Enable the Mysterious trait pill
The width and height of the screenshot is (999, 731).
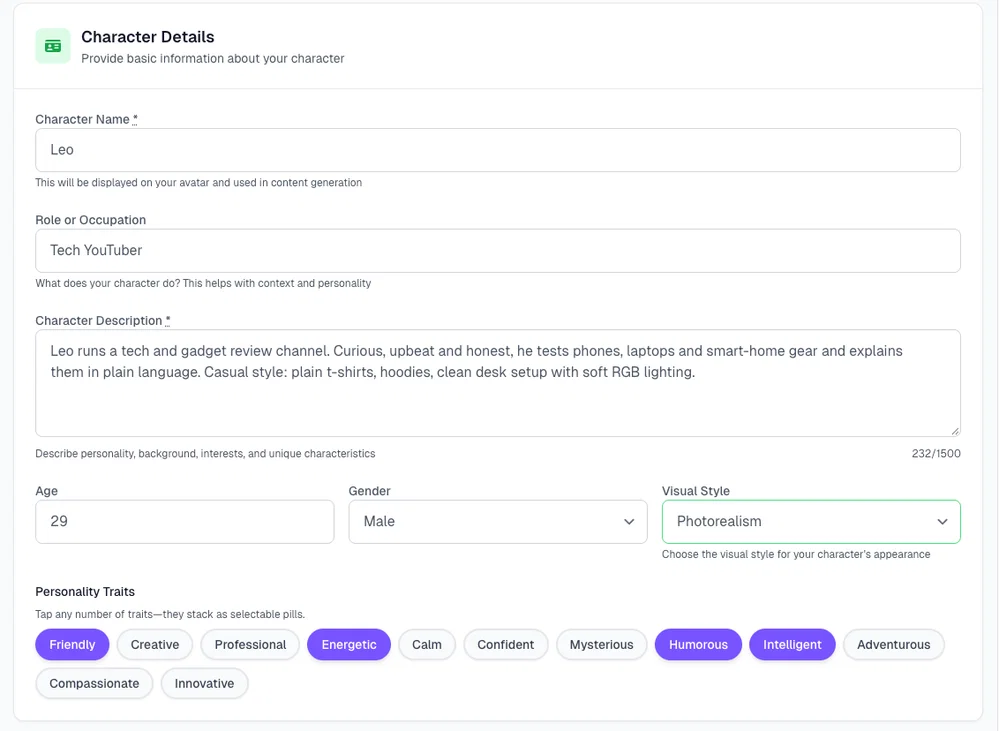[601, 644]
